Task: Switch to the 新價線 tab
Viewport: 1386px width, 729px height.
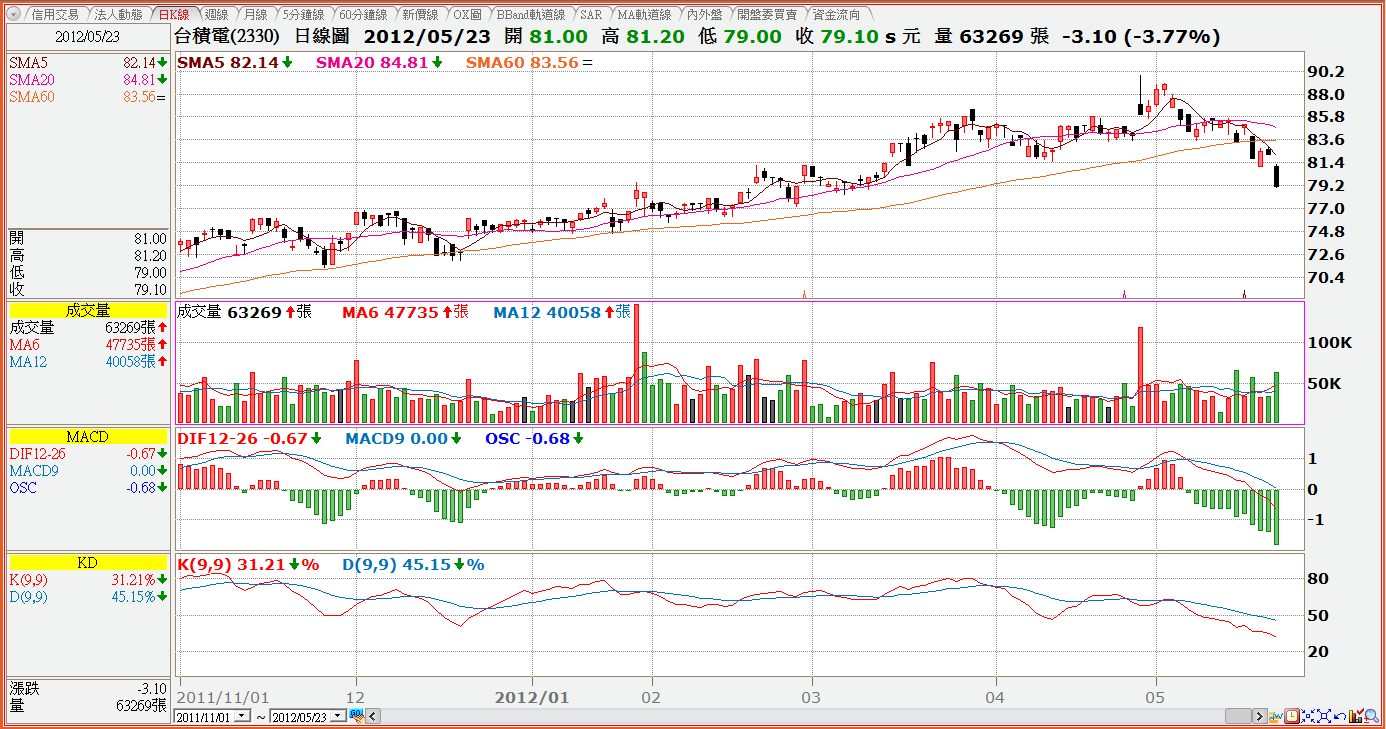Action: tap(421, 15)
